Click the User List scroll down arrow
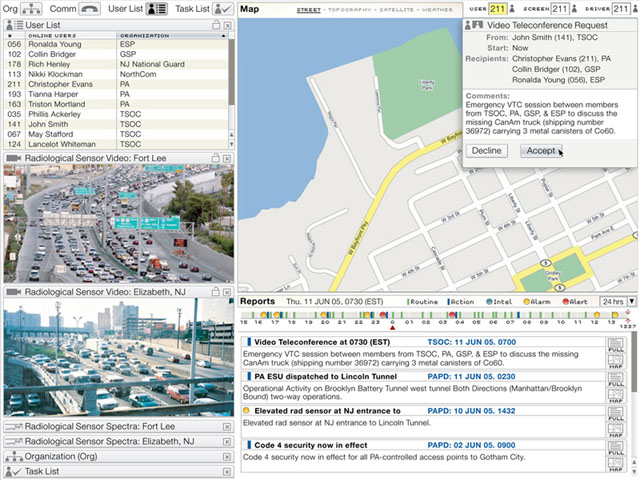 pos(231,144)
